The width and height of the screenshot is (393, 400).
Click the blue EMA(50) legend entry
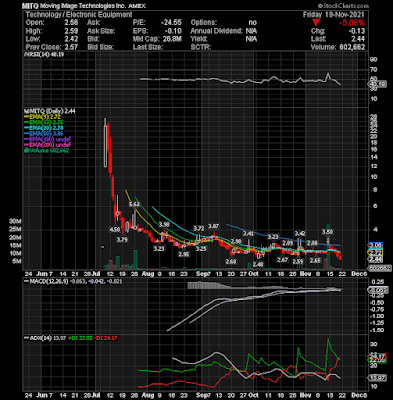pos(44,134)
